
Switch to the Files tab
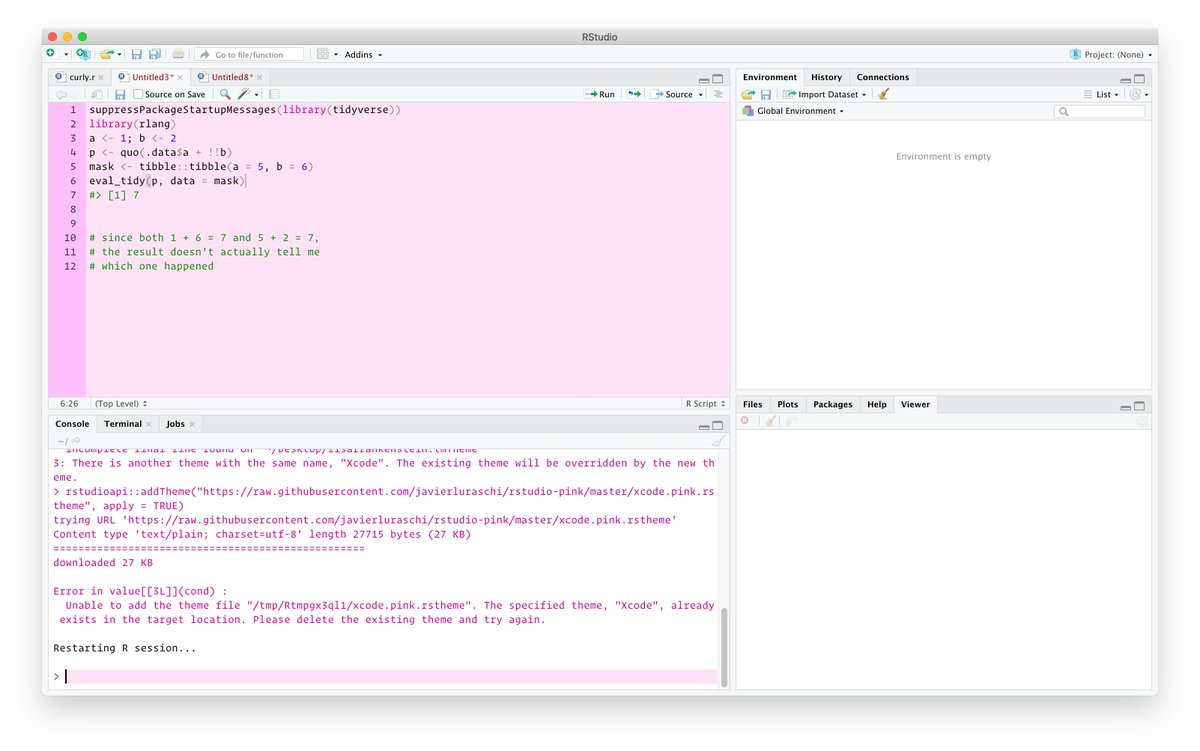click(x=753, y=404)
